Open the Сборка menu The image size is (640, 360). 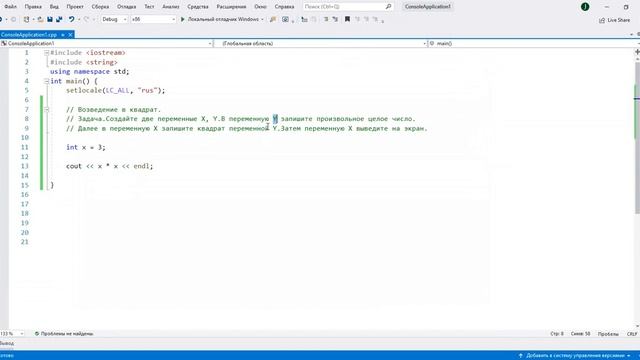(100, 7)
